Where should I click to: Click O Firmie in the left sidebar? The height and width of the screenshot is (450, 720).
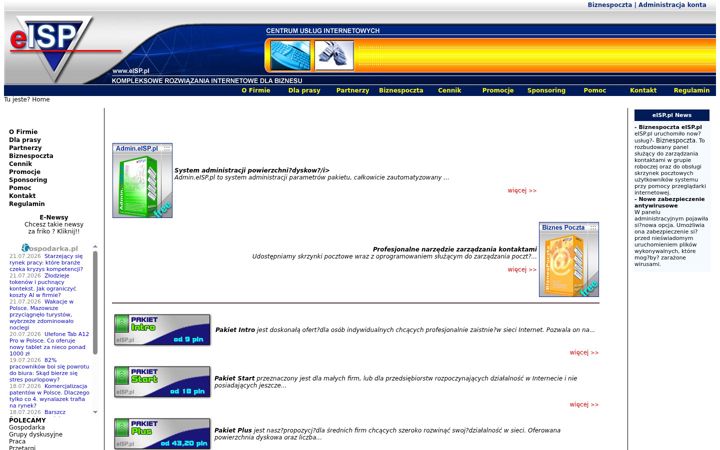point(23,132)
